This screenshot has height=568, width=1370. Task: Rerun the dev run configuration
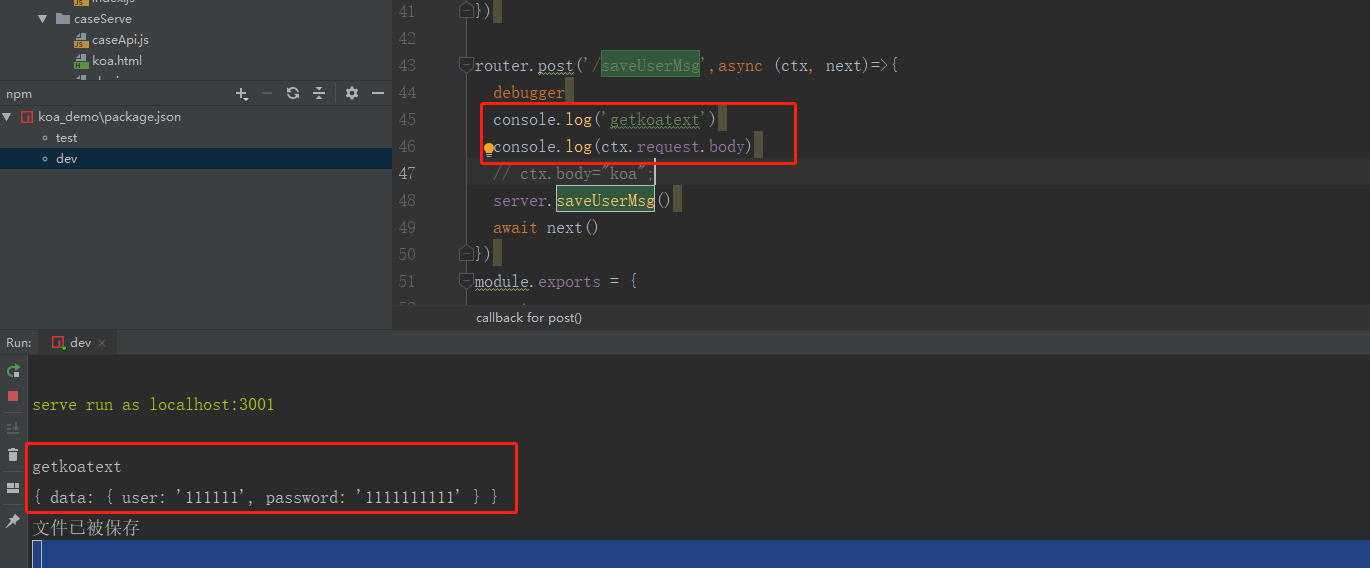[13, 371]
